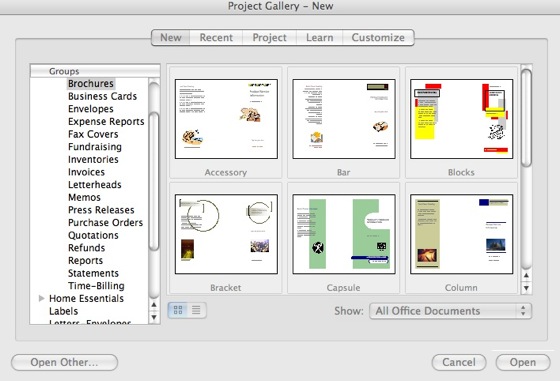Select Business Cards group
Screen dimensions: 560x381
coord(102,96)
